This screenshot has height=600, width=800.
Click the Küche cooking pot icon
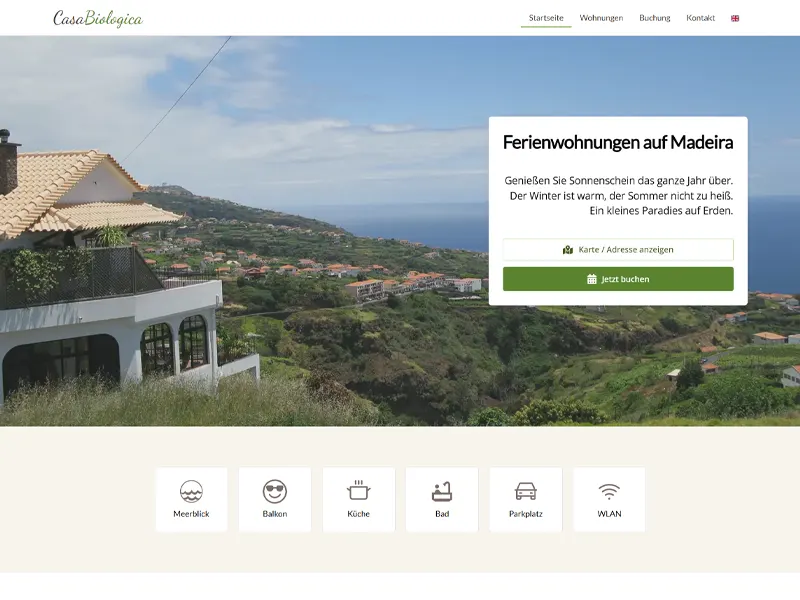(x=358, y=491)
